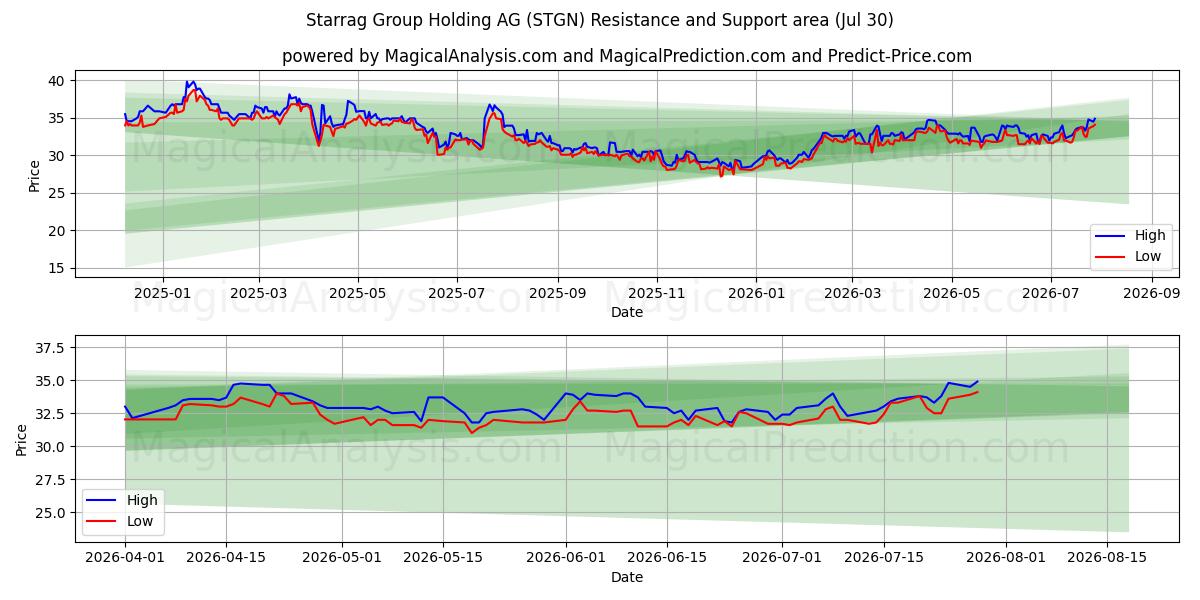Click the top chart x-axis label 2026-09

tap(1152, 294)
